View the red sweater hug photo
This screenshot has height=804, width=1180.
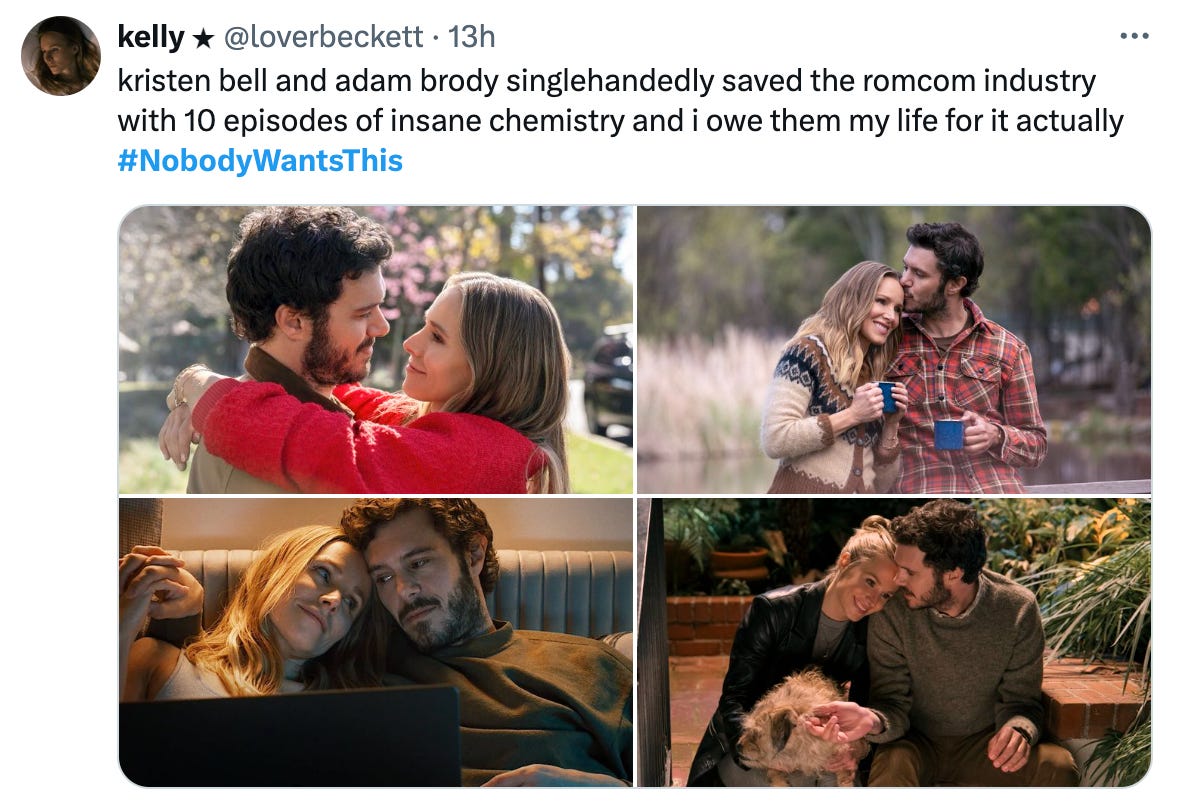point(376,350)
